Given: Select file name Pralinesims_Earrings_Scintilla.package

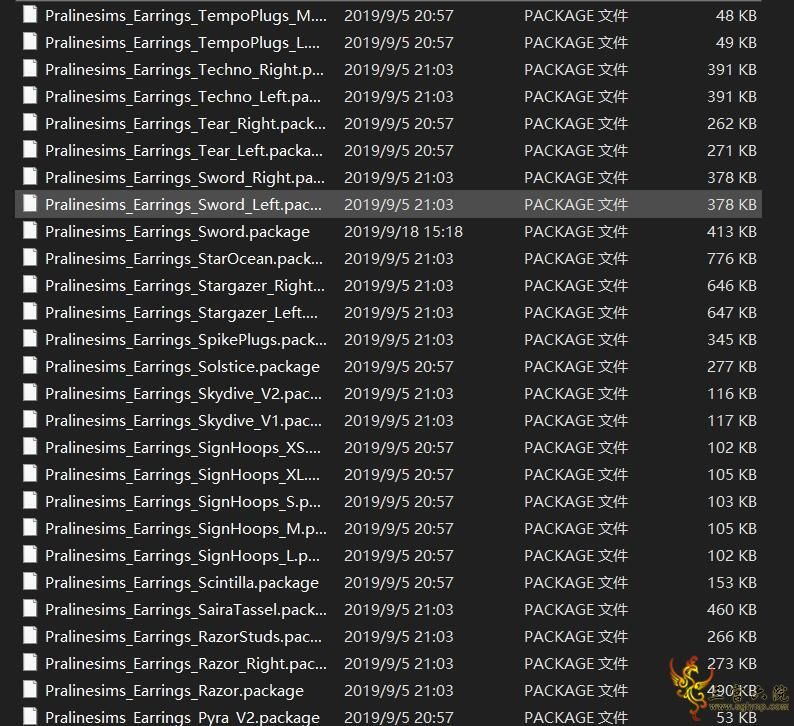Looking at the screenshot, I should (x=182, y=583).
